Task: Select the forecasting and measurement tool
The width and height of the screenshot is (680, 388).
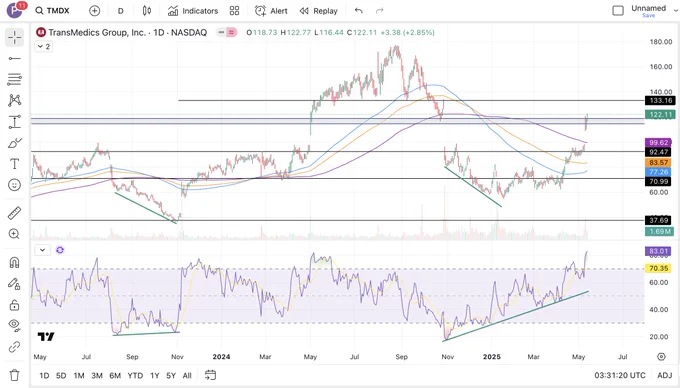Action: 14,122
